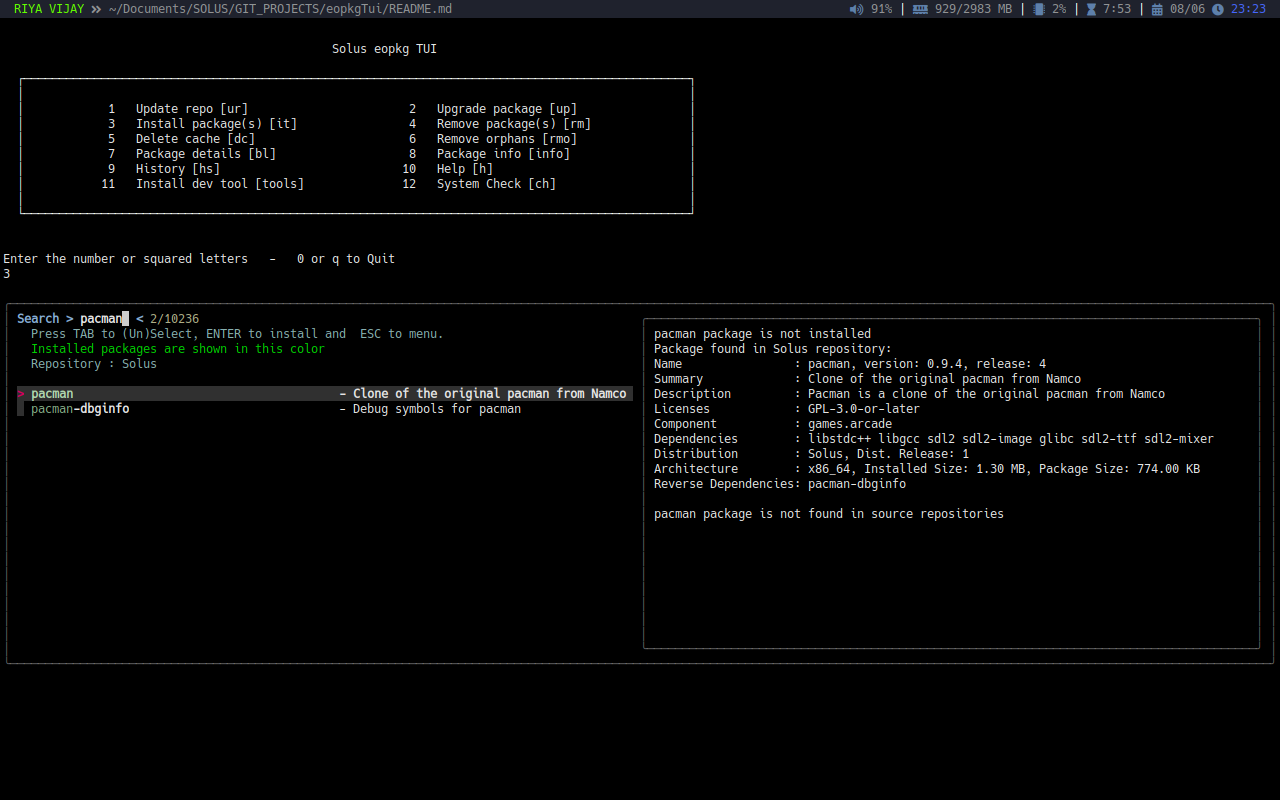Click the clock icon beside 23:23
The image size is (1280, 800).
pos(1217,9)
